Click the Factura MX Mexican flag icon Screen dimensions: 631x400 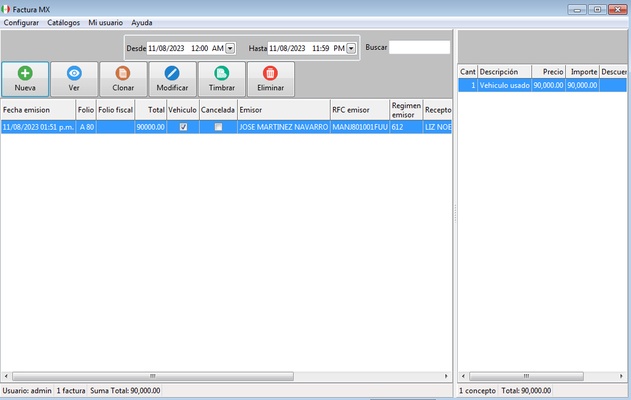6,9
